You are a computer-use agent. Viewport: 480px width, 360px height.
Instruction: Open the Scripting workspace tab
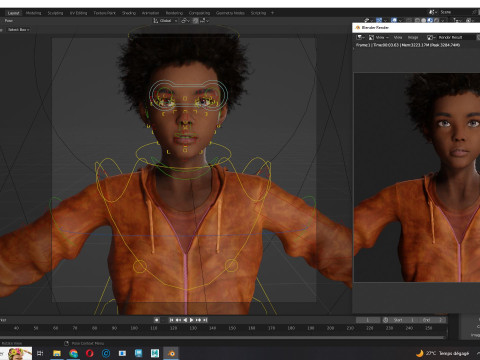tap(258, 13)
